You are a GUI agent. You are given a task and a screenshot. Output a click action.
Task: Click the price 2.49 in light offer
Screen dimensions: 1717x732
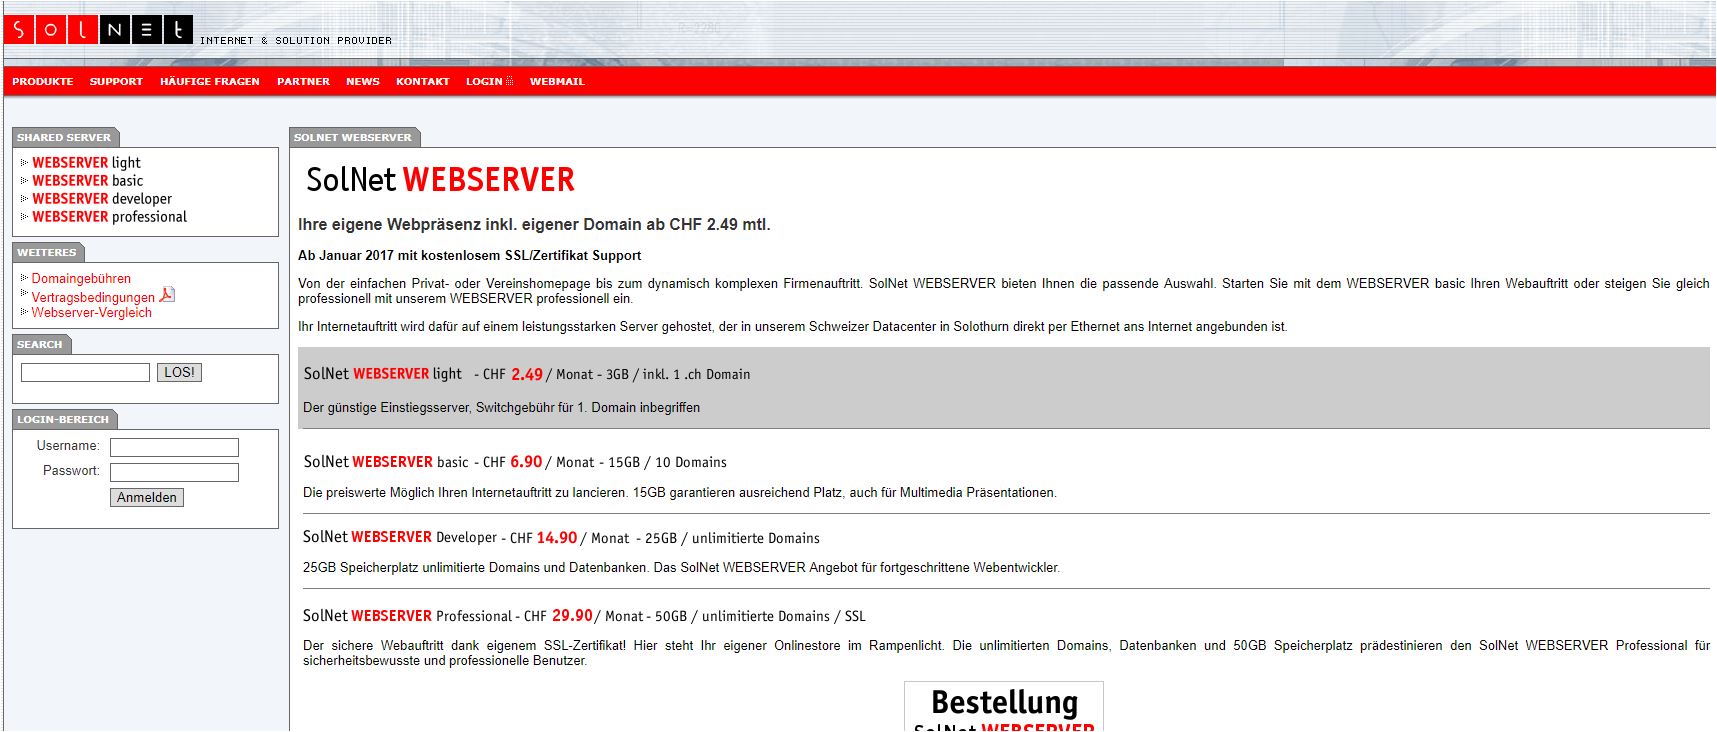pos(527,374)
